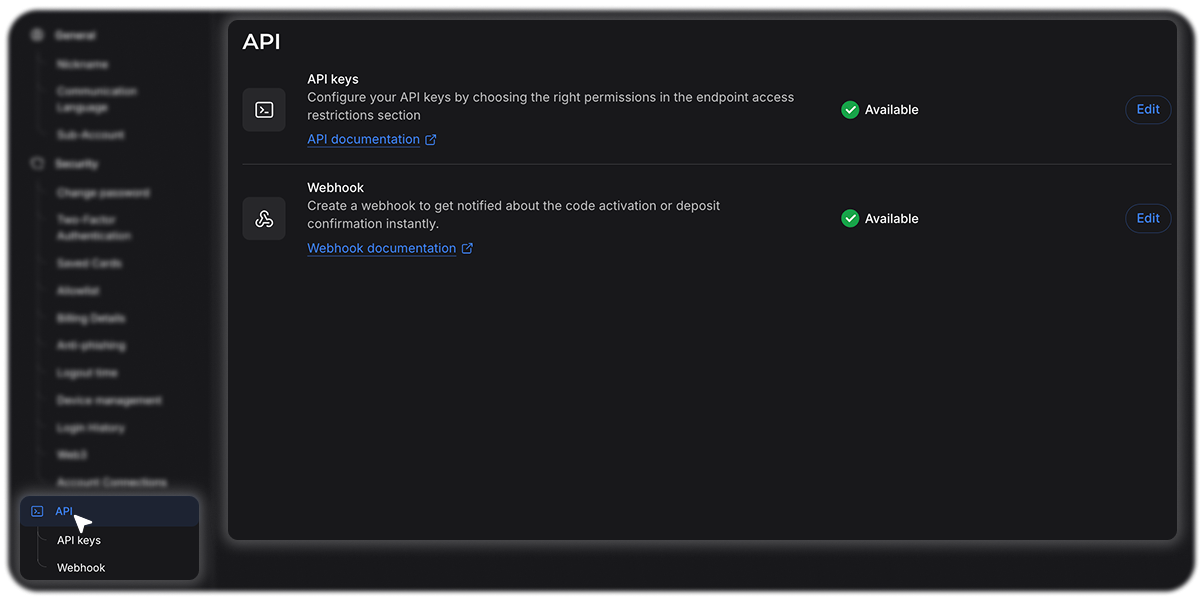Screen dimensions: 1200x600
Task: Open Two-Factor Authentication in sidebar
Action: click(93, 228)
